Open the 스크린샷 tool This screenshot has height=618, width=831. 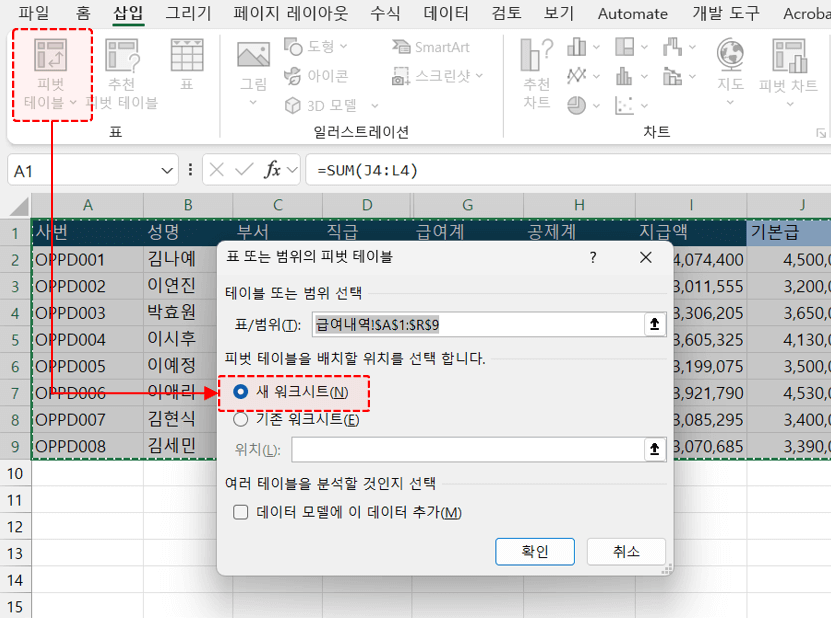coord(438,76)
